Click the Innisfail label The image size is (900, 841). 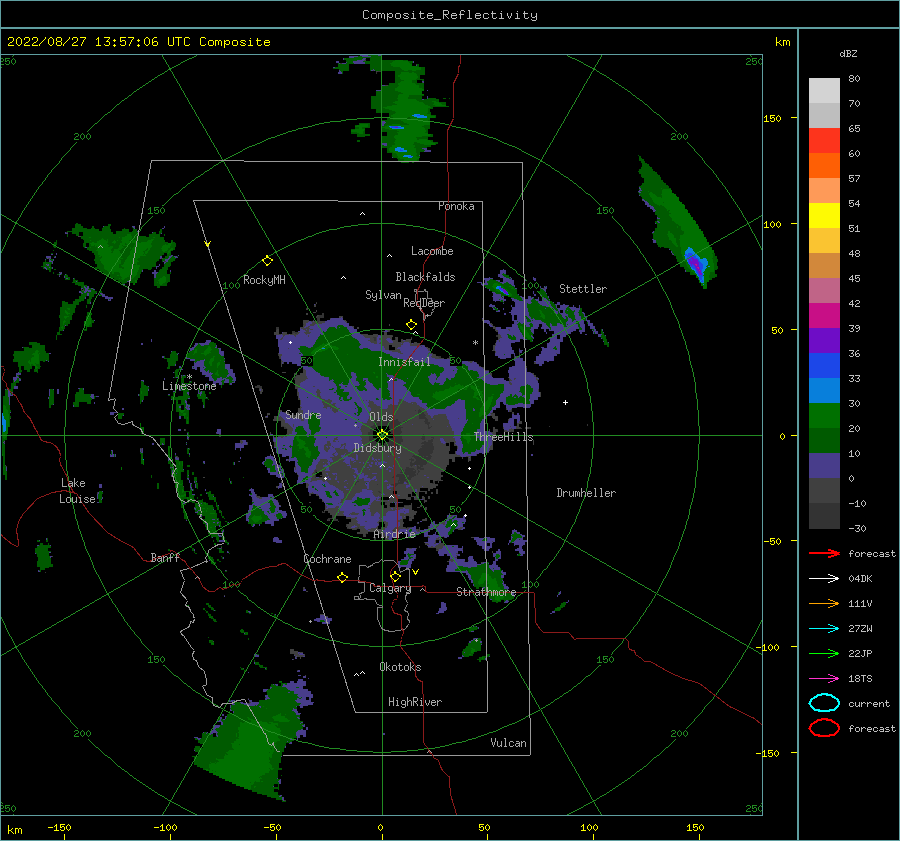[404, 362]
